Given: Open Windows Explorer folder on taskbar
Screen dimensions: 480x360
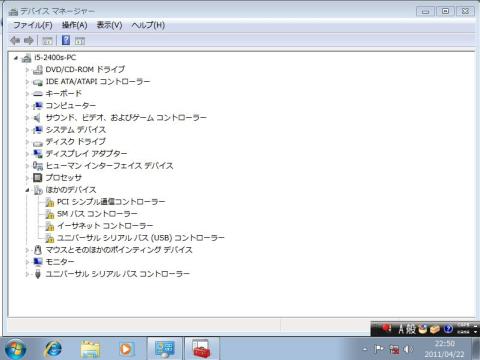Looking at the screenshot, I should [90, 349].
